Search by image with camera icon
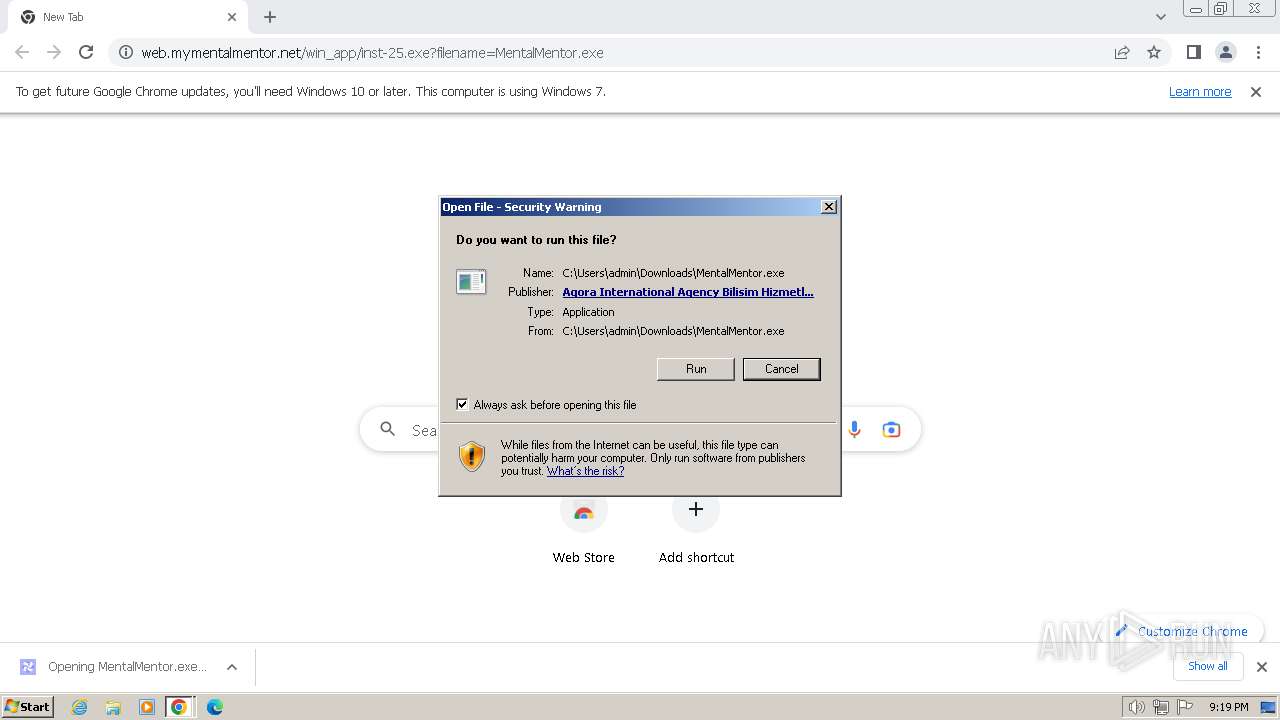Image resolution: width=1280 pixels, height=720 pixels. click(x=891, y=429)
